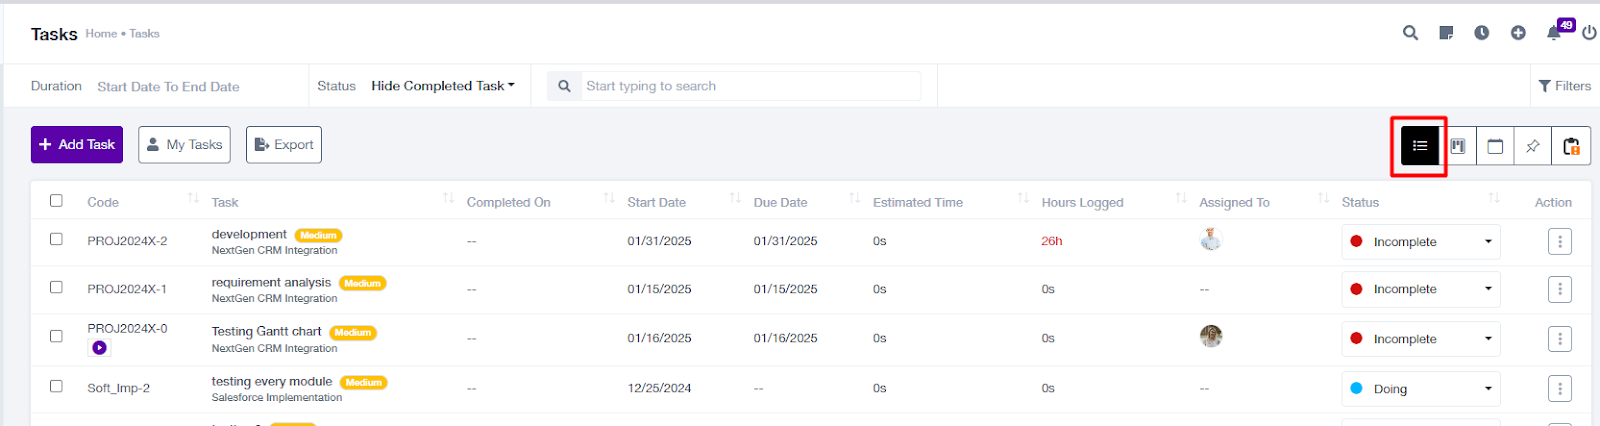Open the sticky notes icon
The height and width of the screenshot is (426, 1600).
click(1446, 33)
